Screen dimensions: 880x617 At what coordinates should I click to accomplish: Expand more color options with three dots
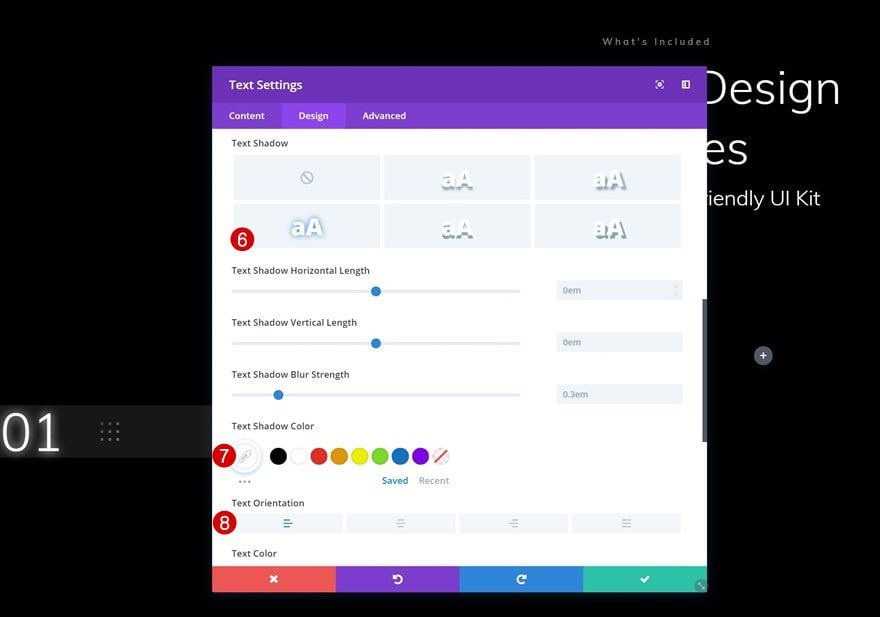coord(245,481)
